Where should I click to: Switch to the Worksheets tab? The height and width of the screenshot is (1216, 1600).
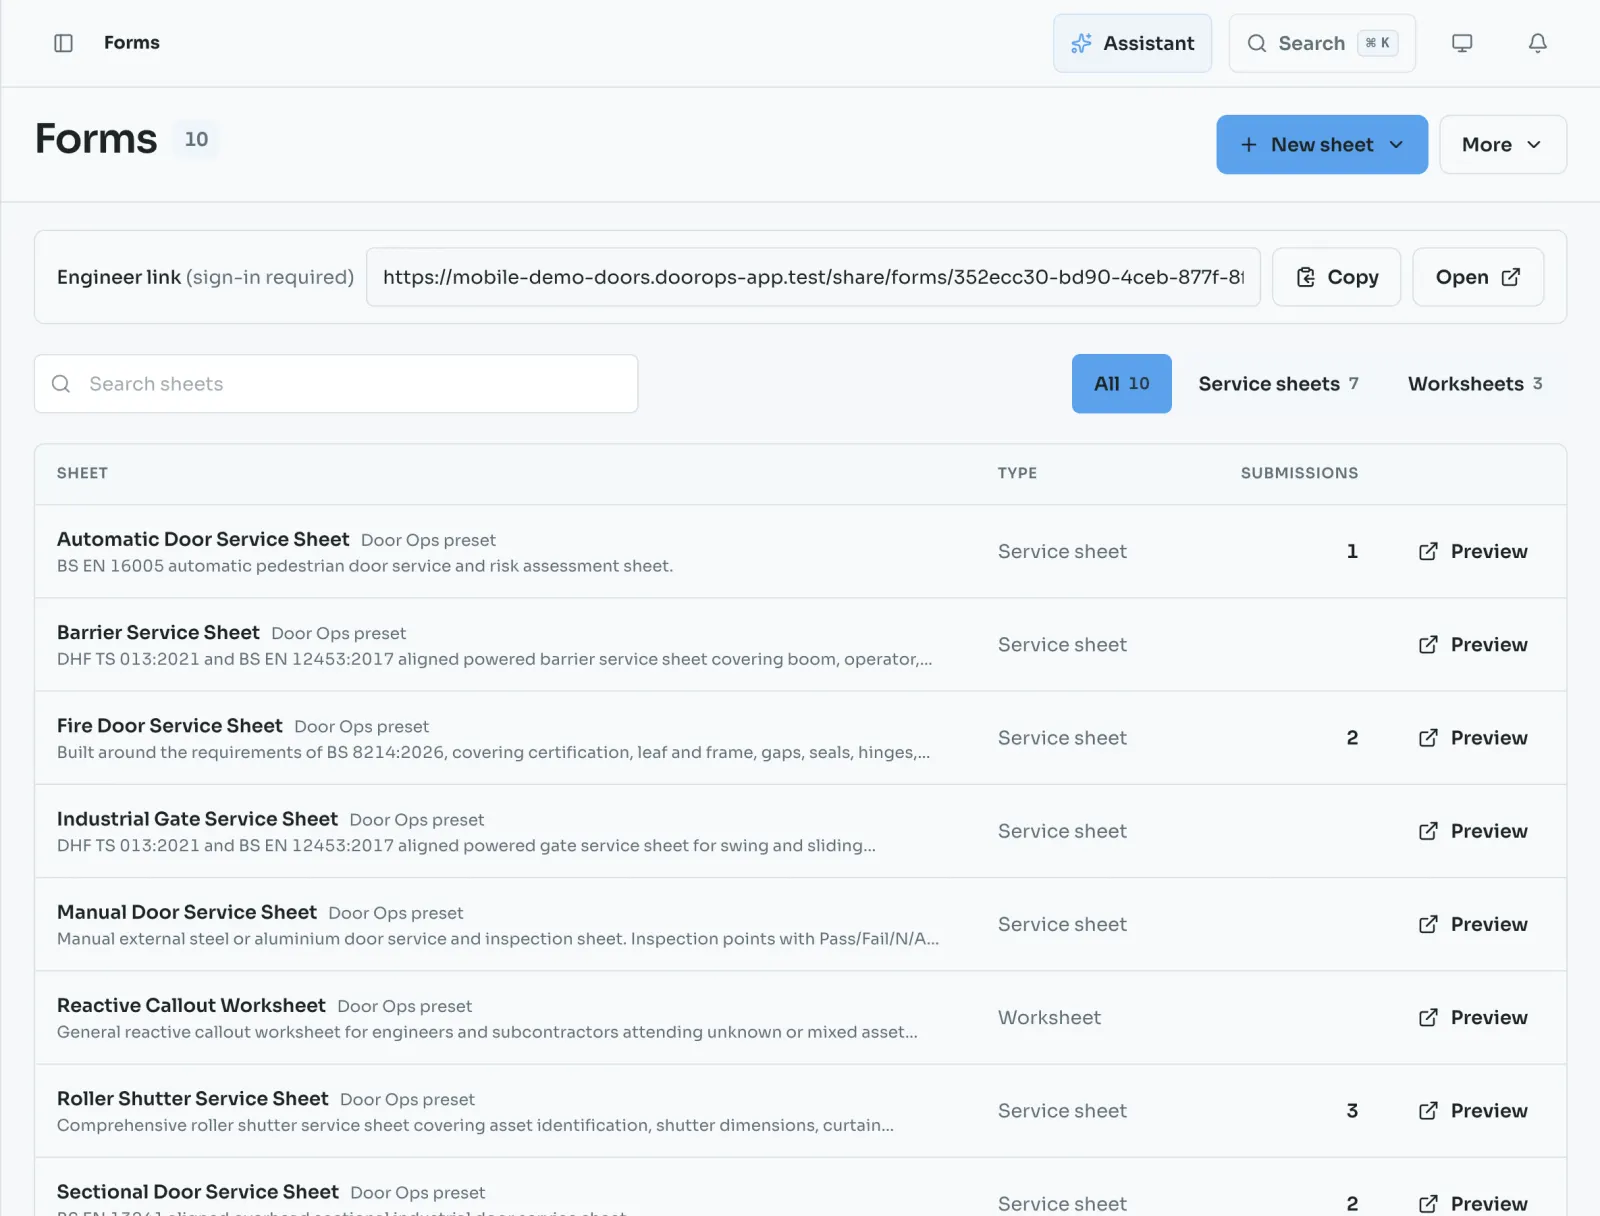[x=1475, y=384]
